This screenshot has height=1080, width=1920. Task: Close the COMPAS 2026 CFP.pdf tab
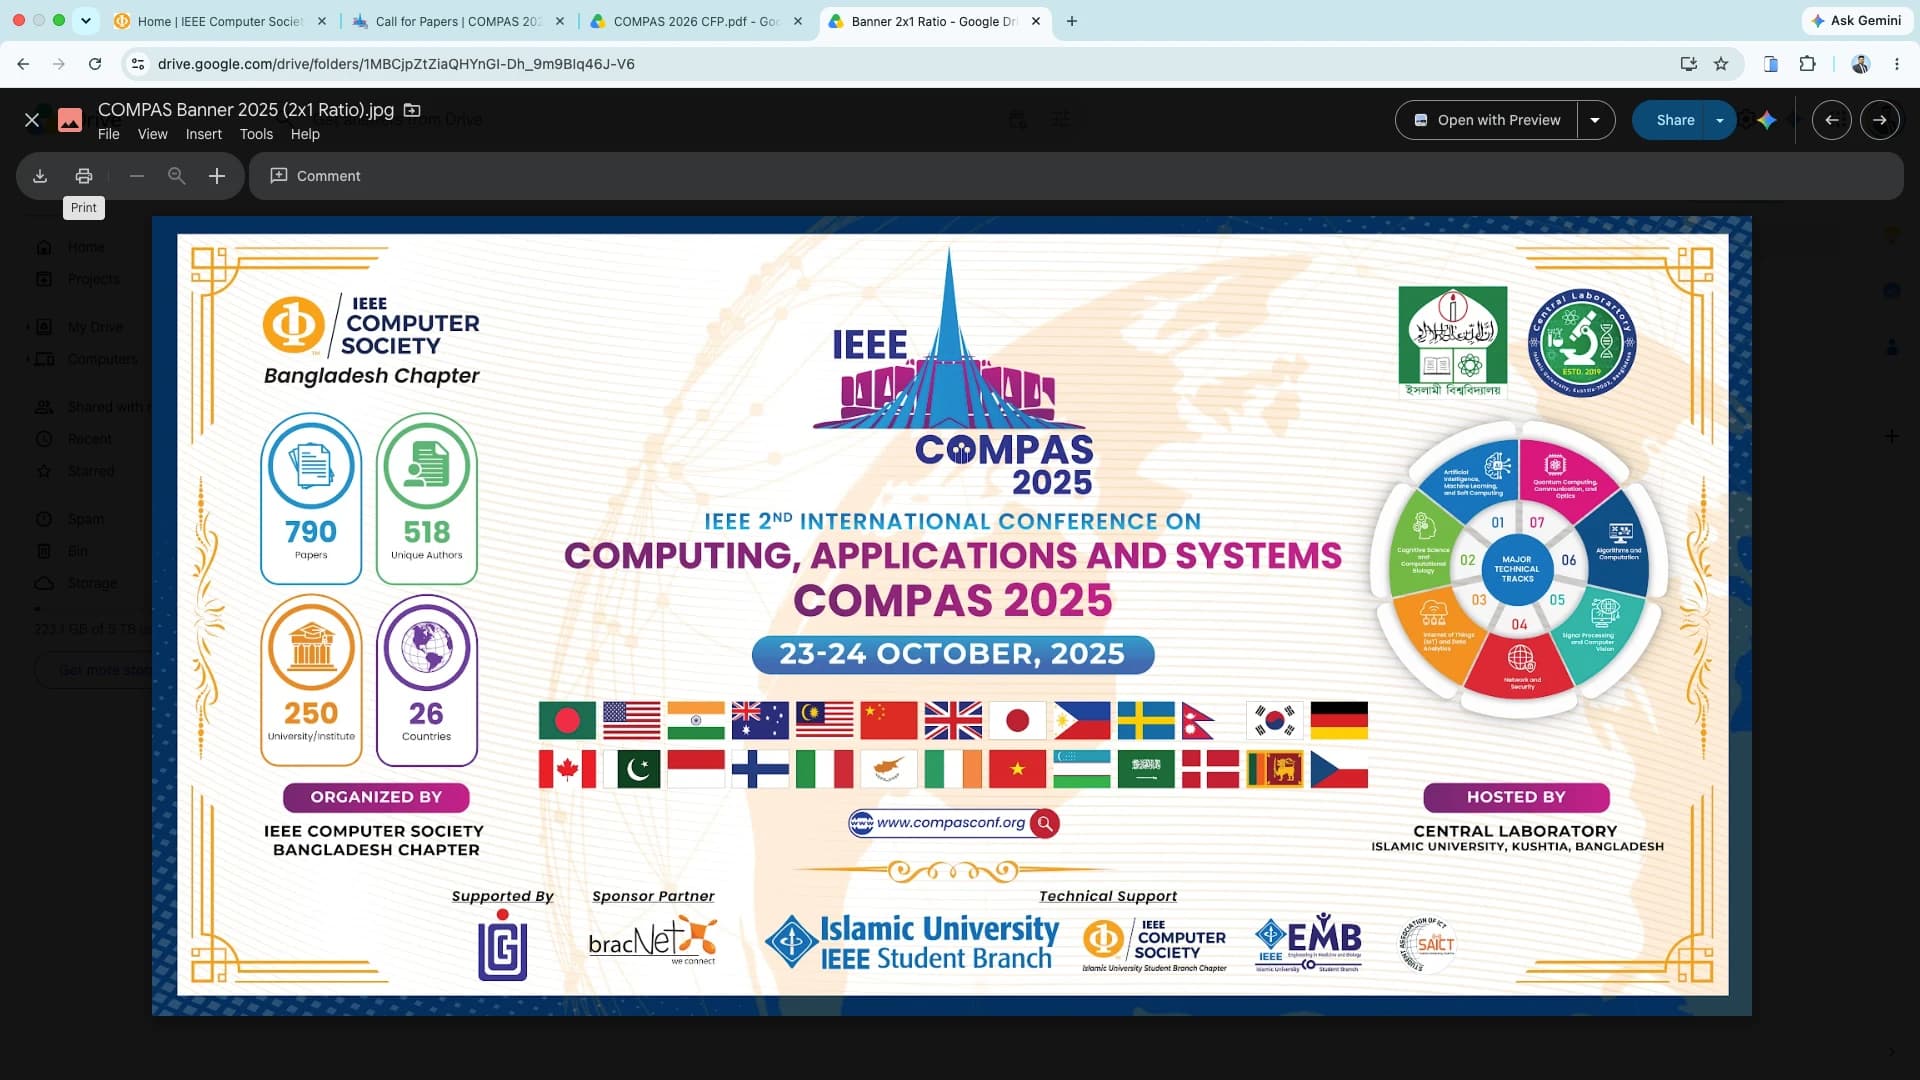coord(798,21)
